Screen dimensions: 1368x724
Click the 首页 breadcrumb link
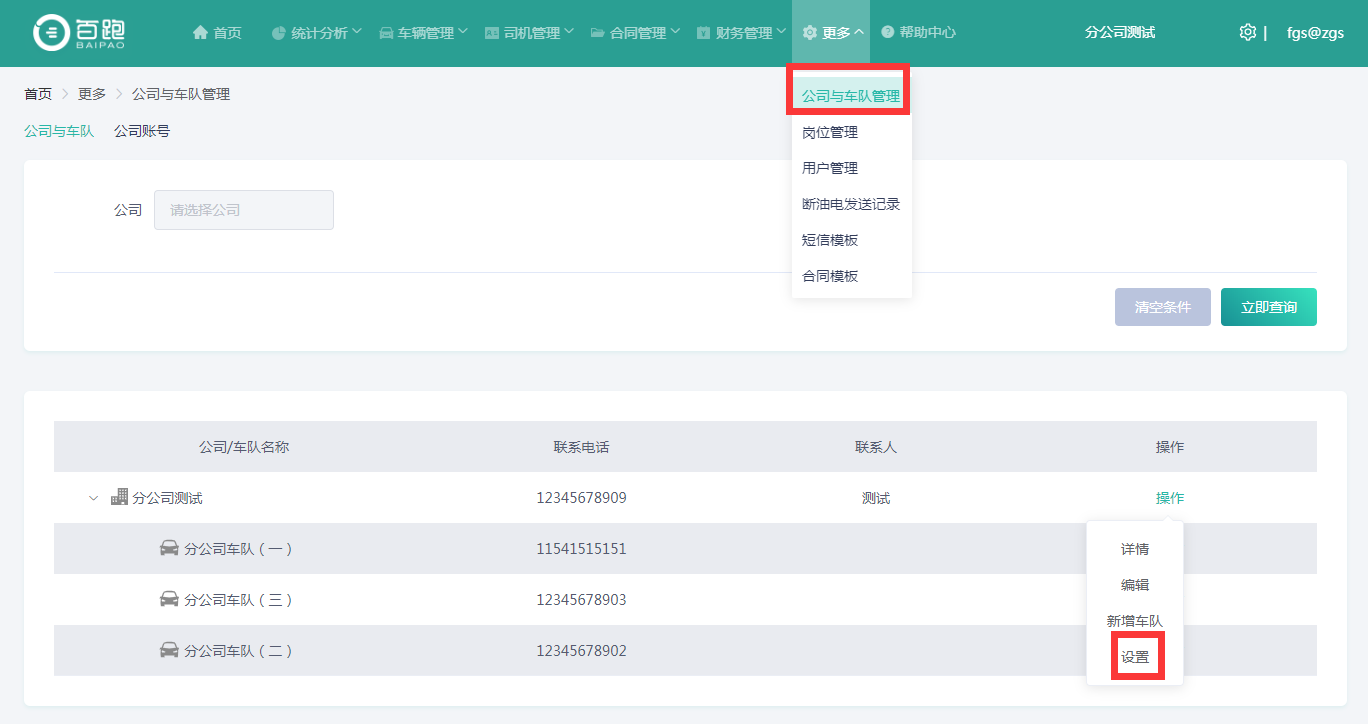point(38,94)
